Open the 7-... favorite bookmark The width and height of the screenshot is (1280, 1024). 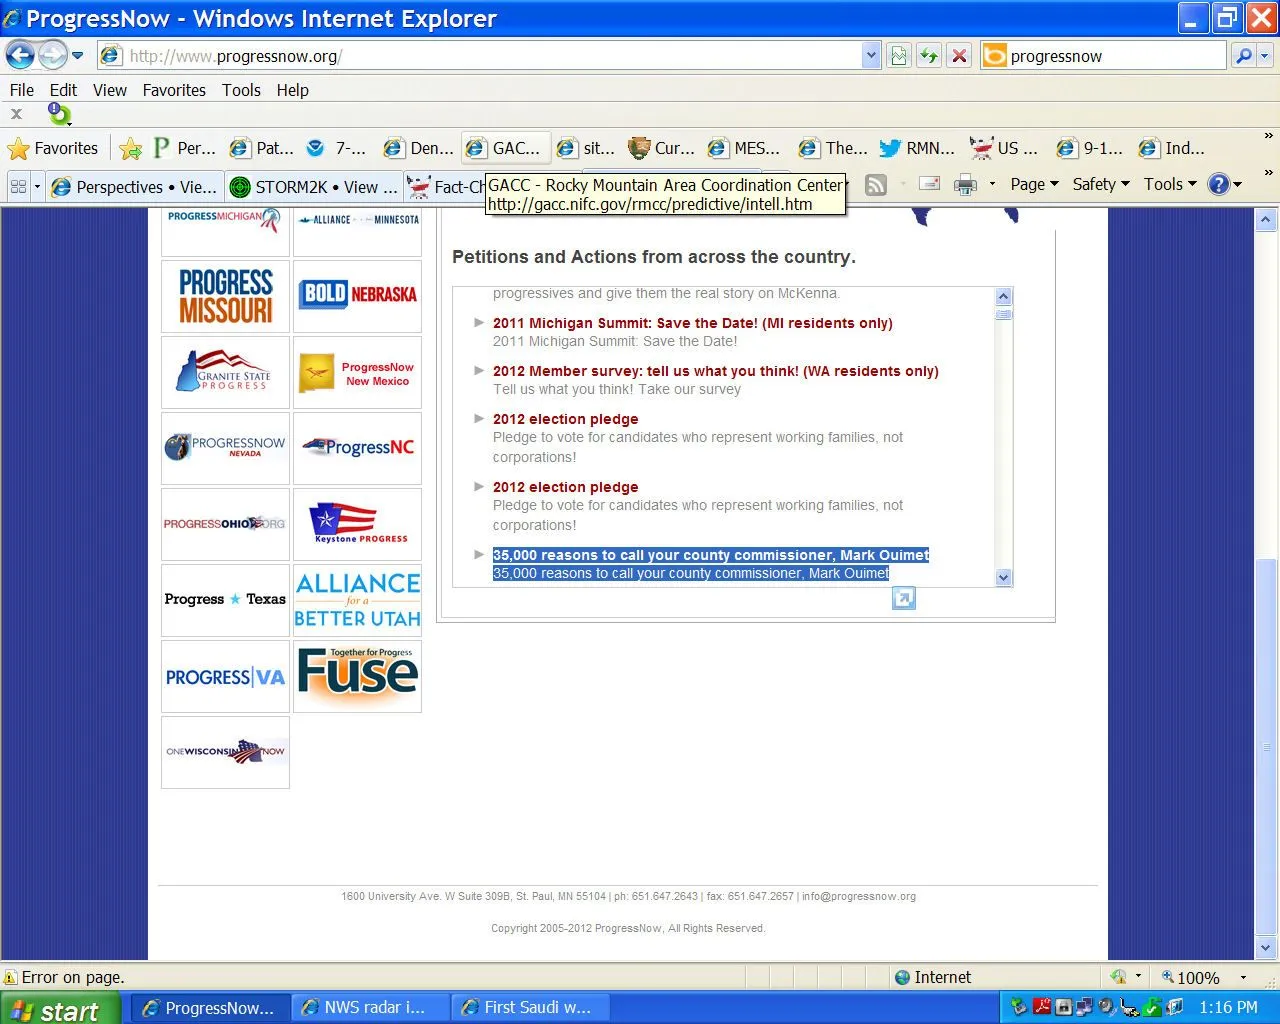337,148
